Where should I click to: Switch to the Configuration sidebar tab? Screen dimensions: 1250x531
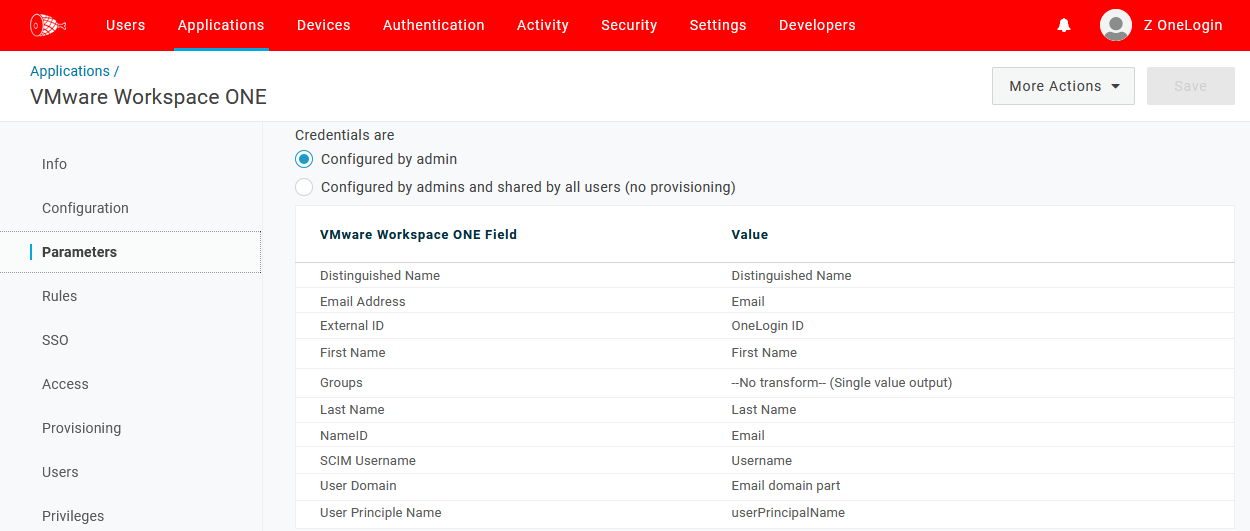(85, 208)
